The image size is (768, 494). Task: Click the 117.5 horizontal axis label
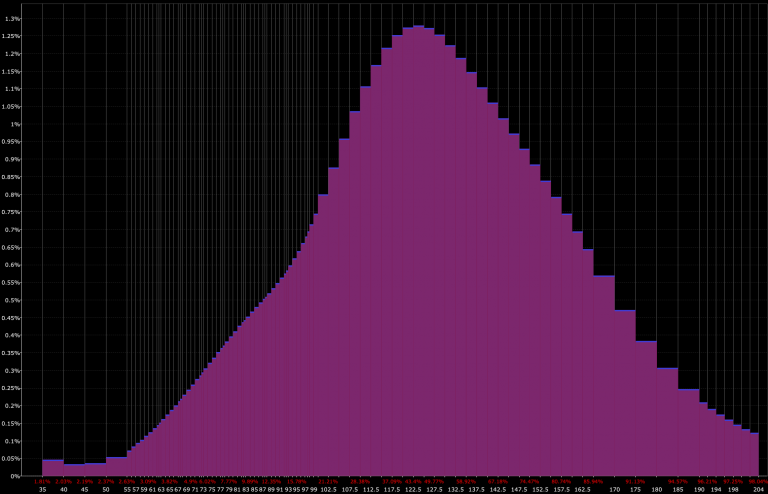click(x=392, y=490)
